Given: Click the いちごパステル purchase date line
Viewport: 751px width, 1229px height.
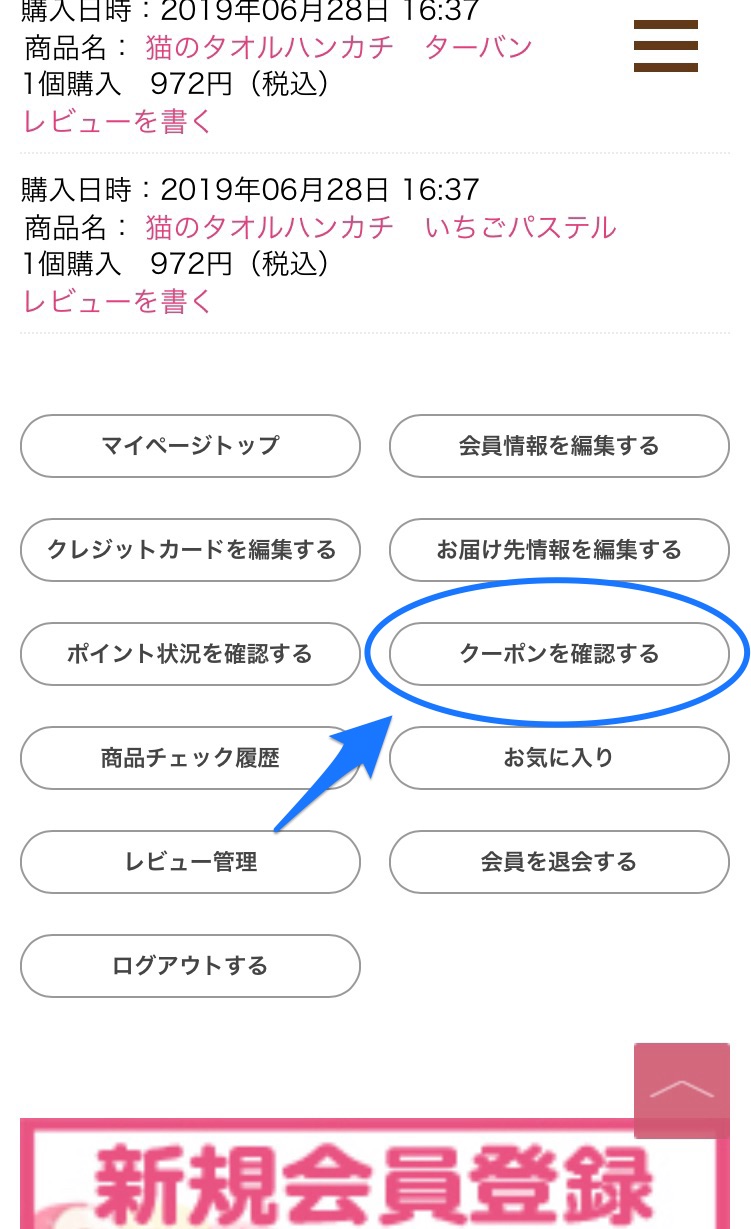Looking at the screenshot, I should [250, 189].
